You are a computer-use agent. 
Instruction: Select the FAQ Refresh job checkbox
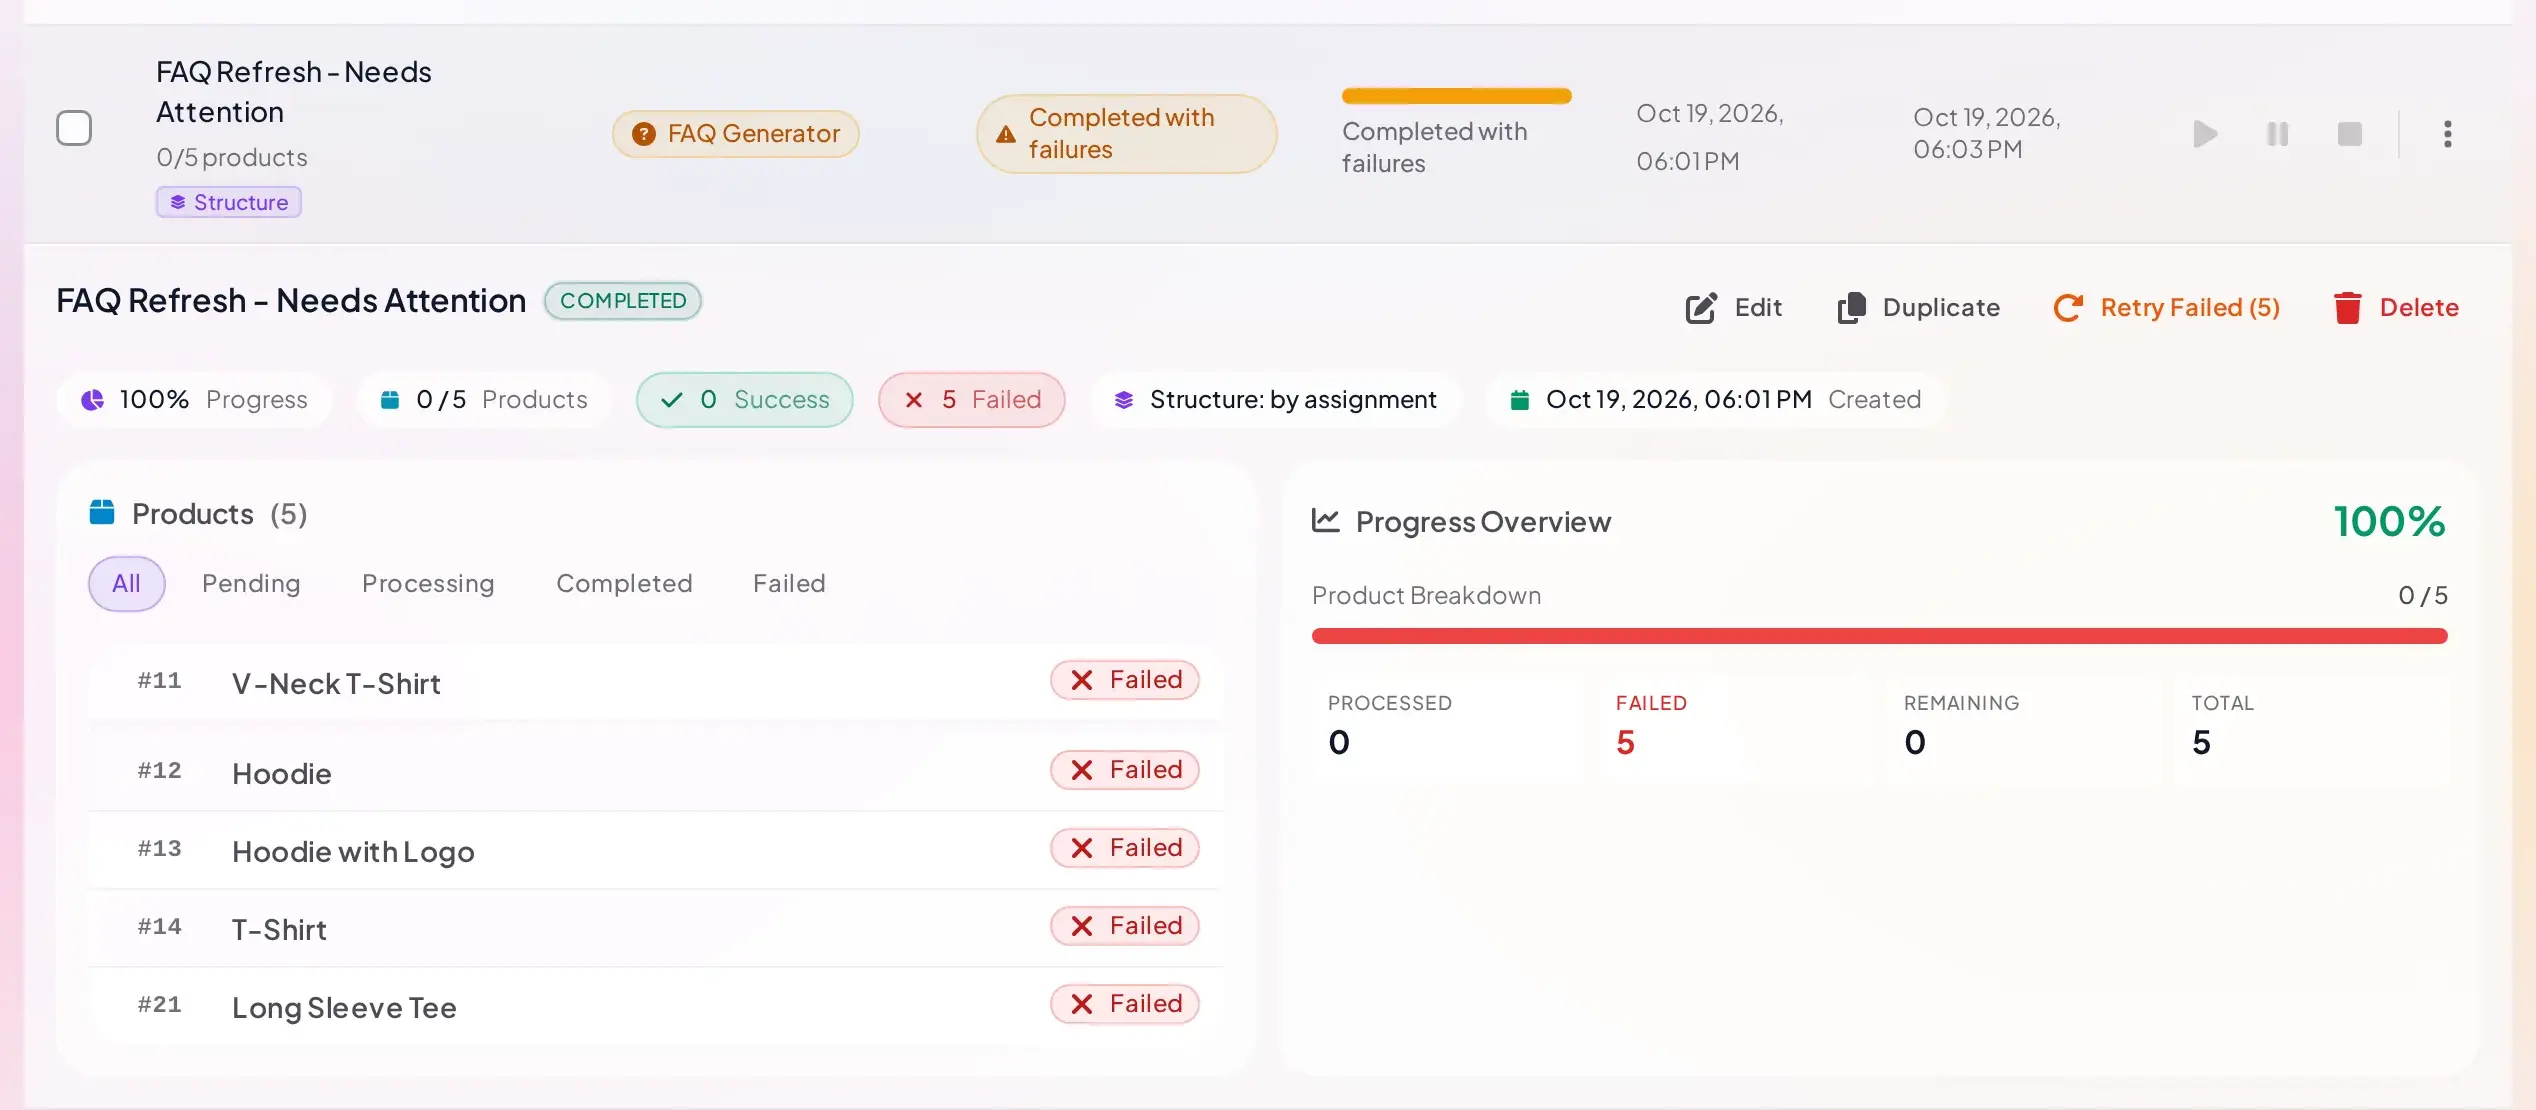(x=74, y=128)
